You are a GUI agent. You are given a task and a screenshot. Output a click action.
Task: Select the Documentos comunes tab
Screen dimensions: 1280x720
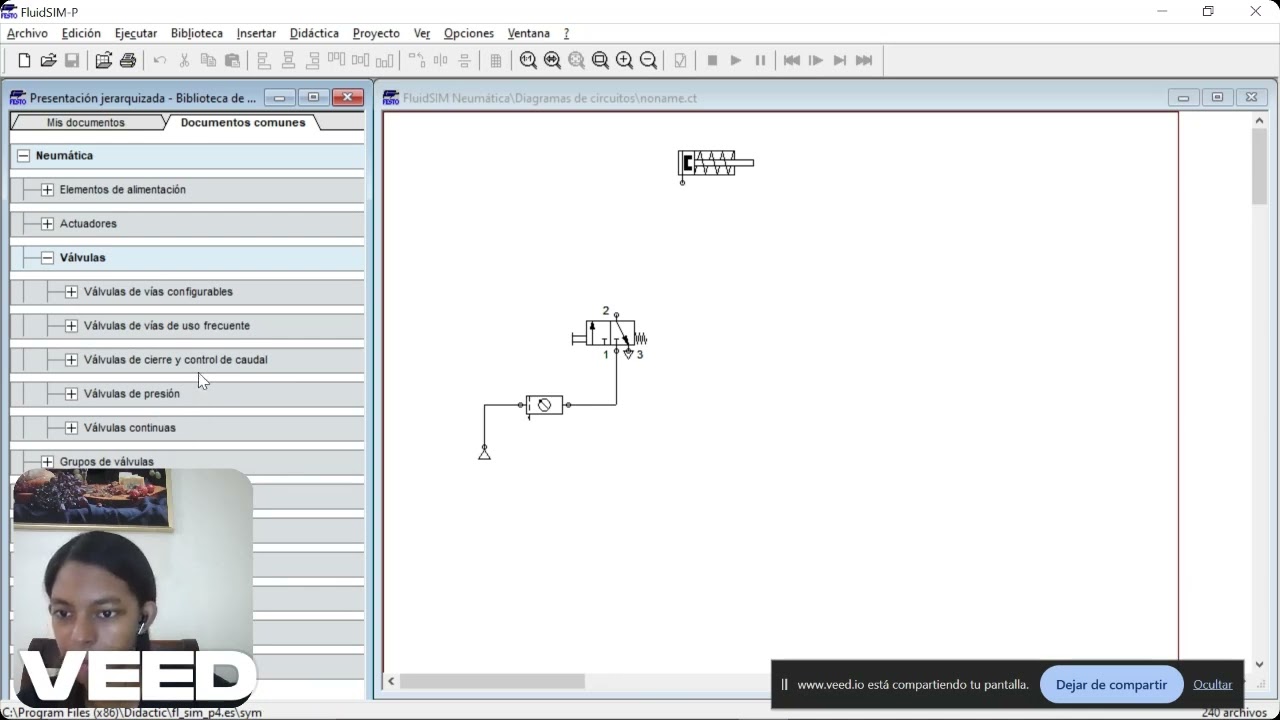click(x=243, y=122)
